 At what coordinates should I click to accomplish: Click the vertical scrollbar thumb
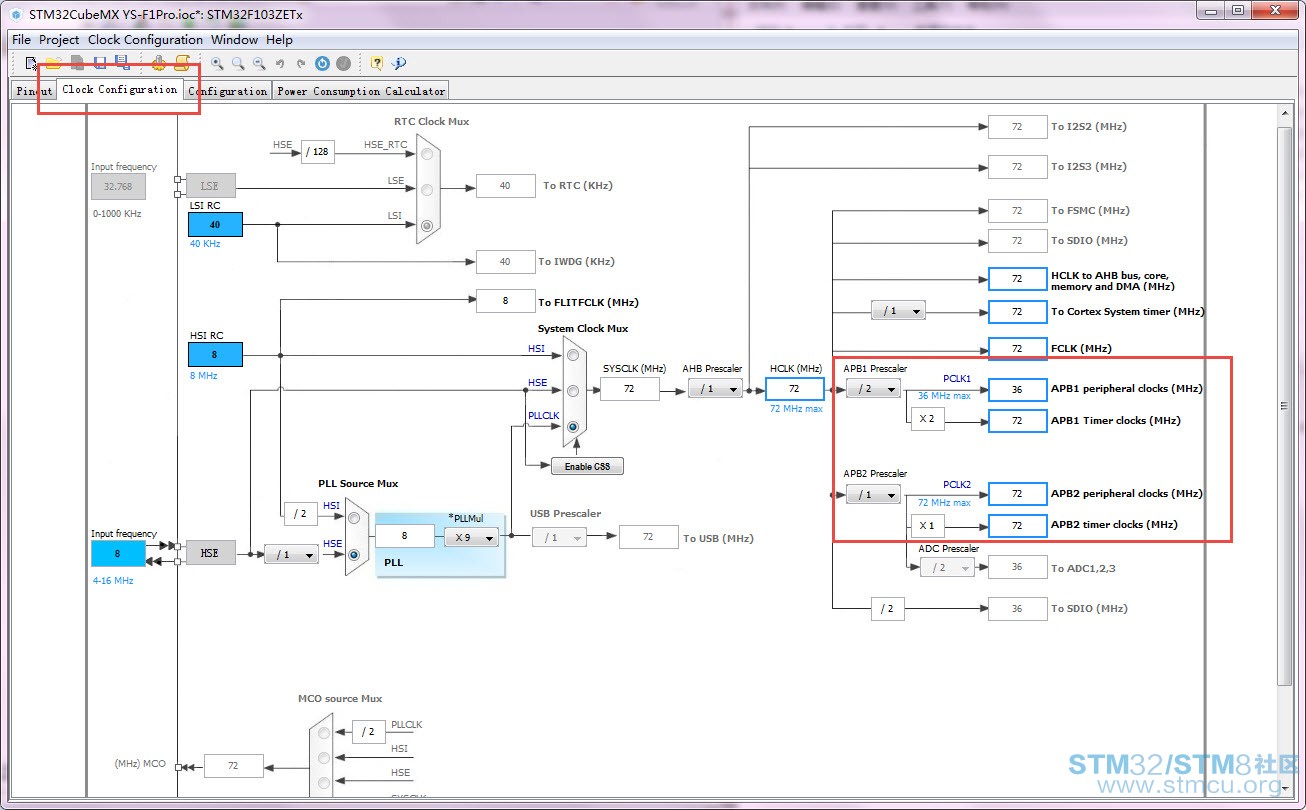(1286, 405)
